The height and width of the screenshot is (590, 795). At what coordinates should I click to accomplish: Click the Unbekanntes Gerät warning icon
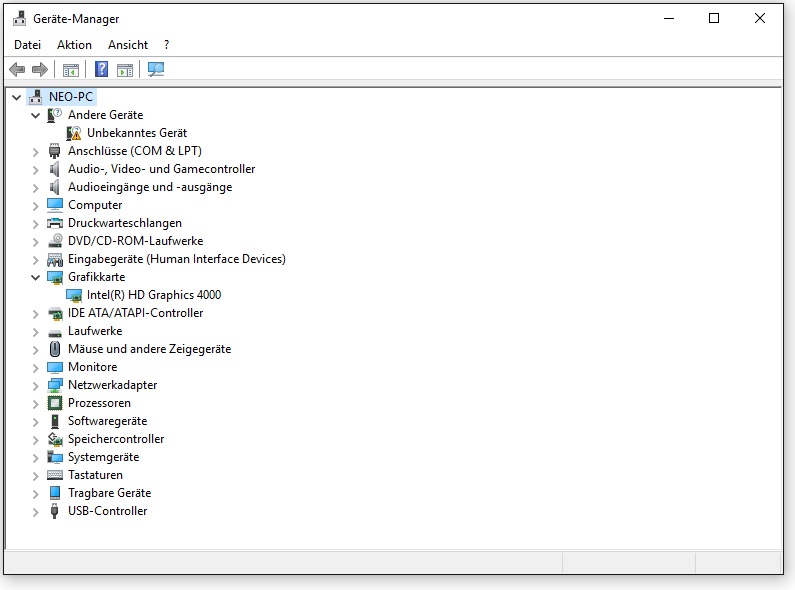pos(74,133)
